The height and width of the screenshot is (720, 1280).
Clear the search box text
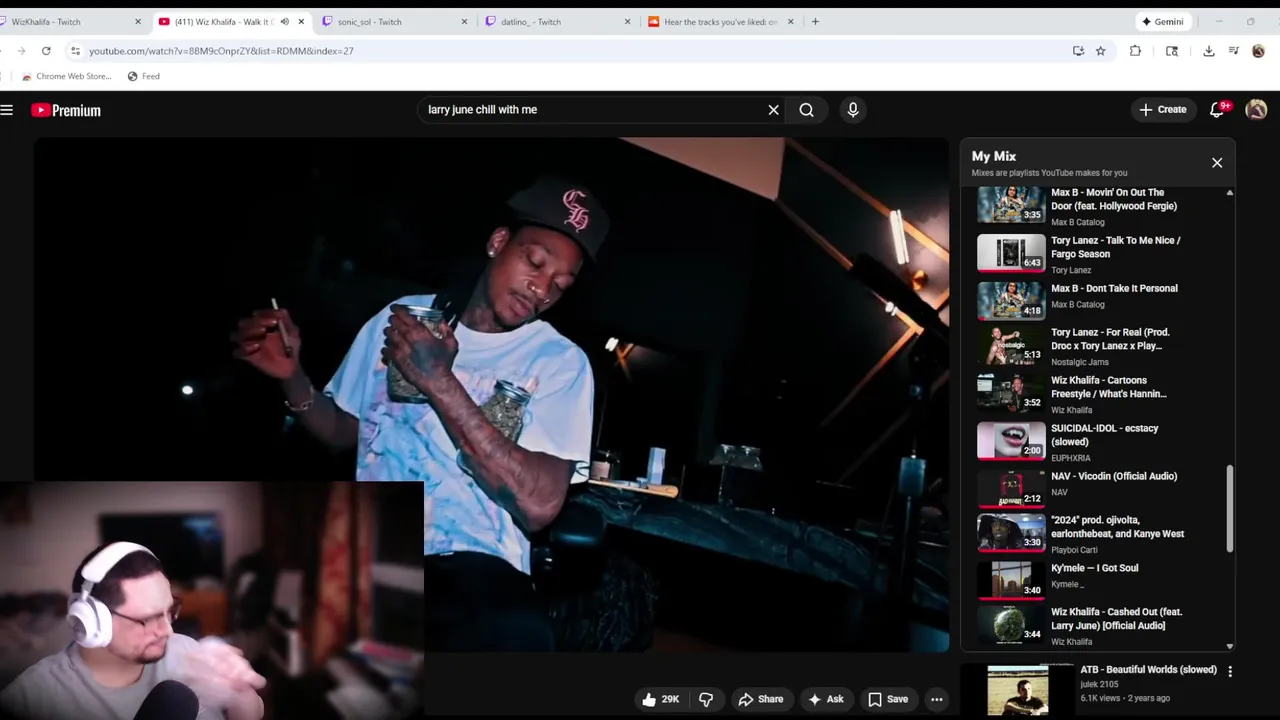click(773, 110)
